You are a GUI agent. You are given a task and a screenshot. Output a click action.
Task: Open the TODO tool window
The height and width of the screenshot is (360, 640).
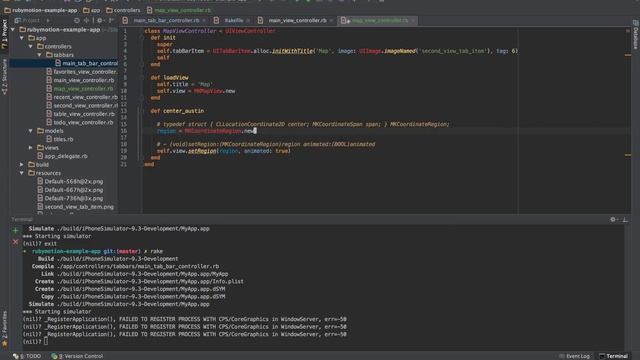pyautogui.click(x=27, y=356)
